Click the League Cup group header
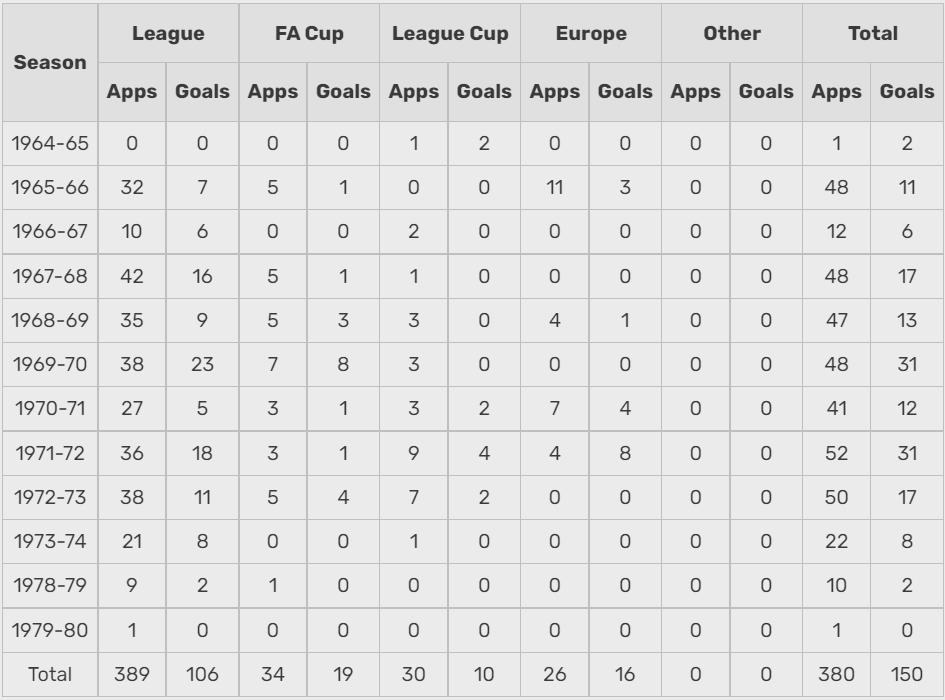The image size is (945, 700). point(450,33)
